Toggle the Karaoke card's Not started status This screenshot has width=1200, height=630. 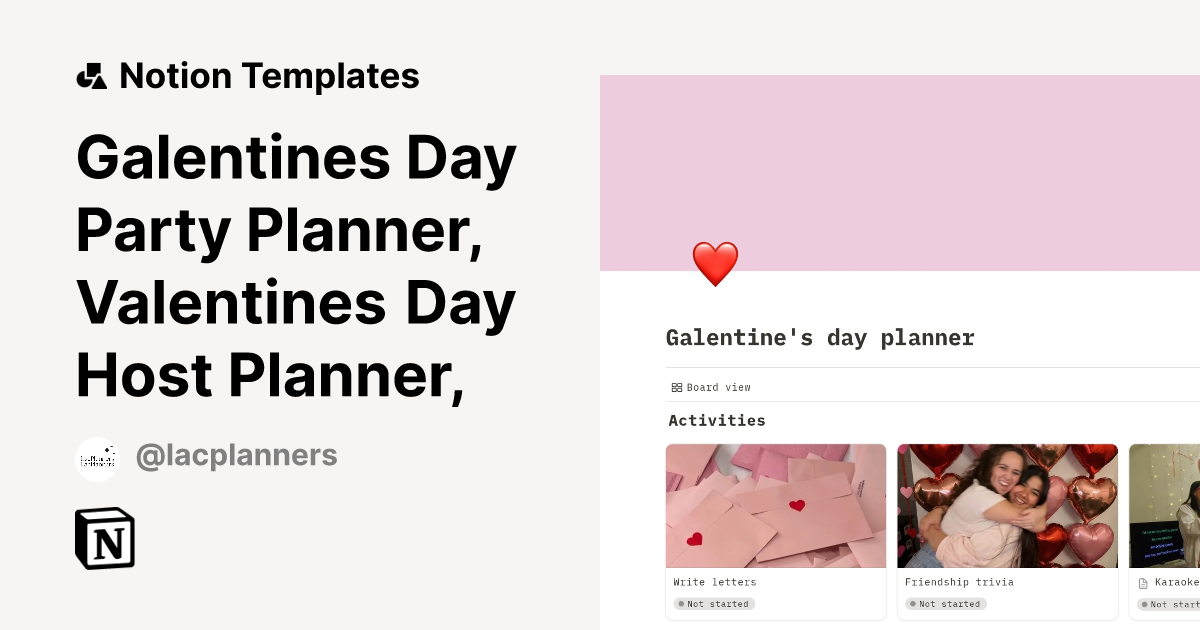click(1172, 604)
